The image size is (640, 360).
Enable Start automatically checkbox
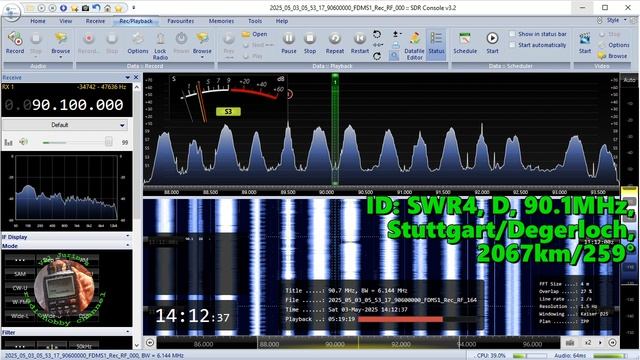(512, 45)
